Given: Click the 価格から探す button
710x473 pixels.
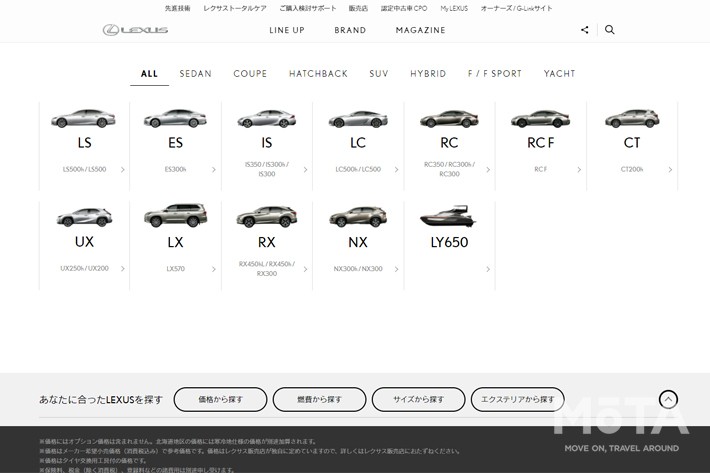Looking at the screenshot, I should click(221, 400).
